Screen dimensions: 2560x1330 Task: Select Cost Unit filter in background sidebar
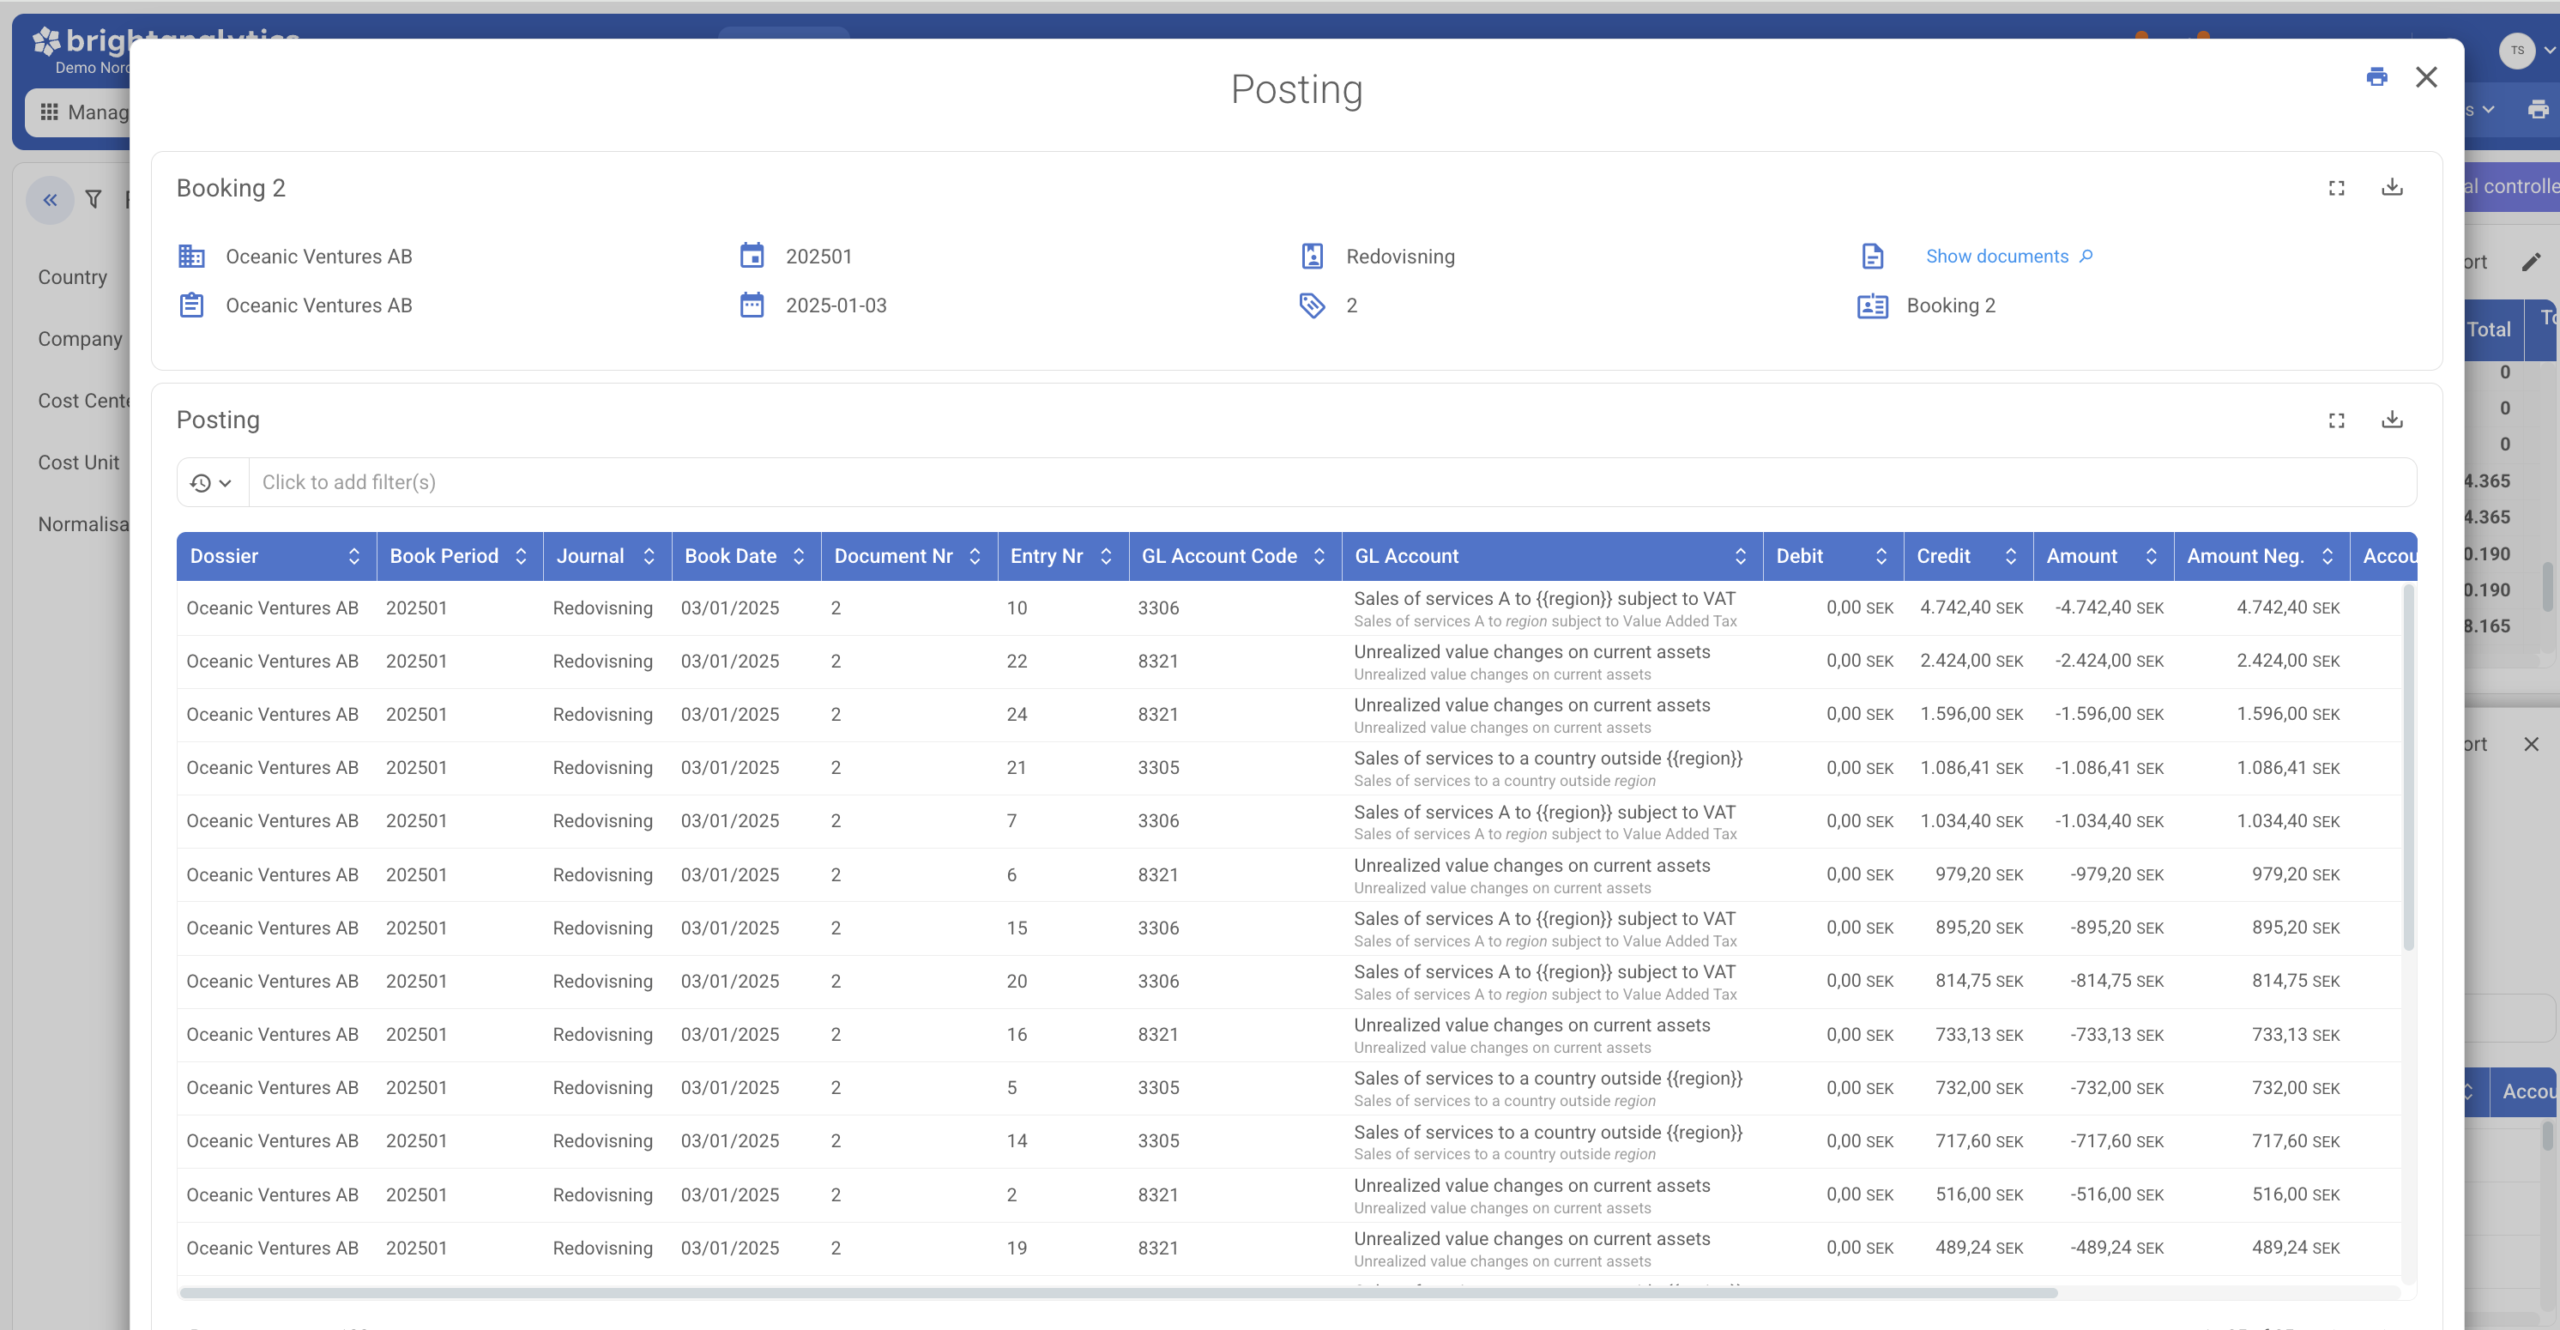pos(78,463)
